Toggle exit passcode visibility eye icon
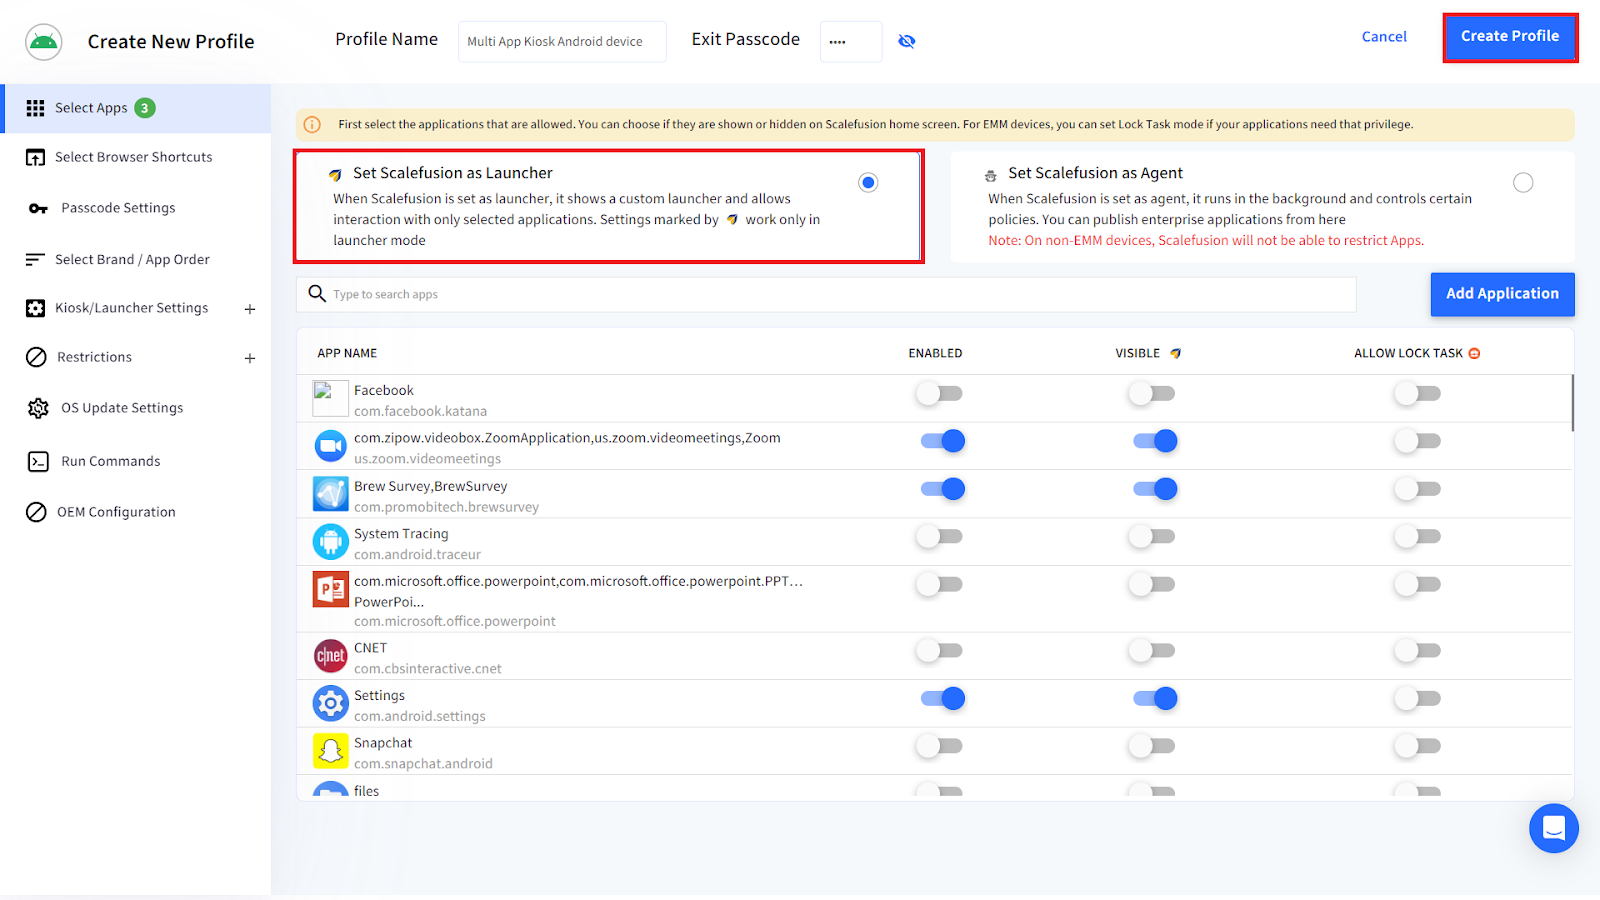Screen dimensions: 1600x900 pyautogui.click(x=906, y=41)
